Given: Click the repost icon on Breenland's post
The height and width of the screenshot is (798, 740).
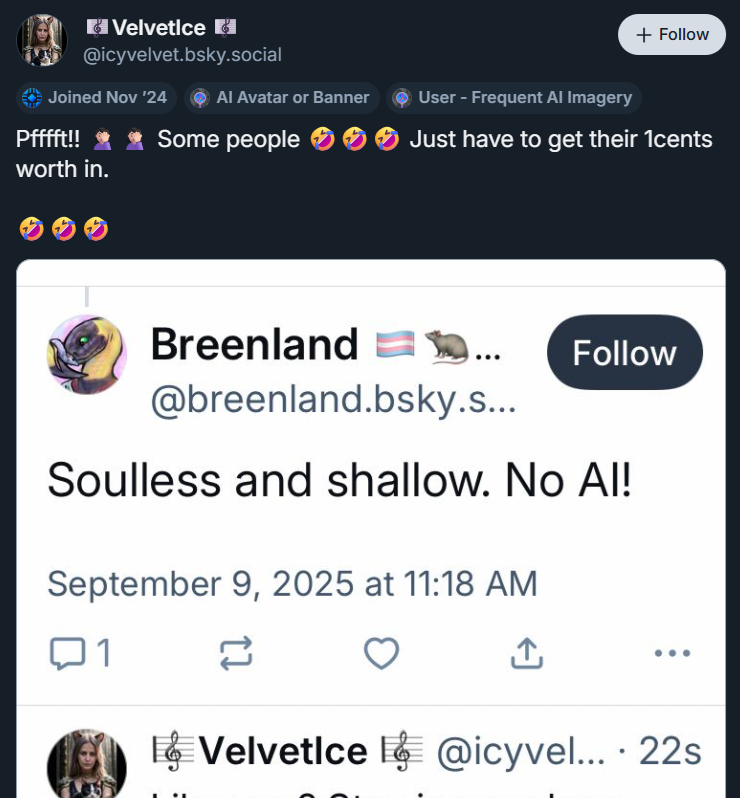Looking at the screenshot, I should click(235, 653).
